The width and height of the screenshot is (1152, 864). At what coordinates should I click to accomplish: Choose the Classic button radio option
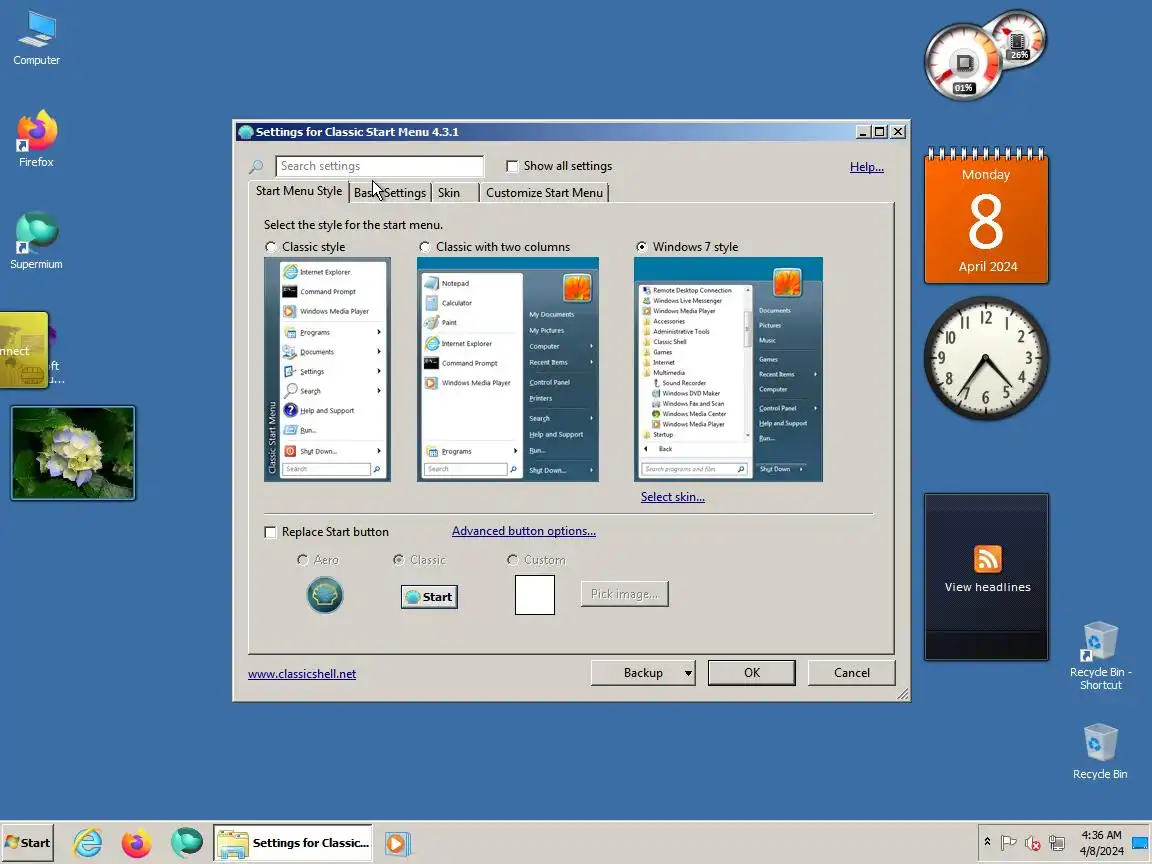pyautogui.click(x=398, y=560)
